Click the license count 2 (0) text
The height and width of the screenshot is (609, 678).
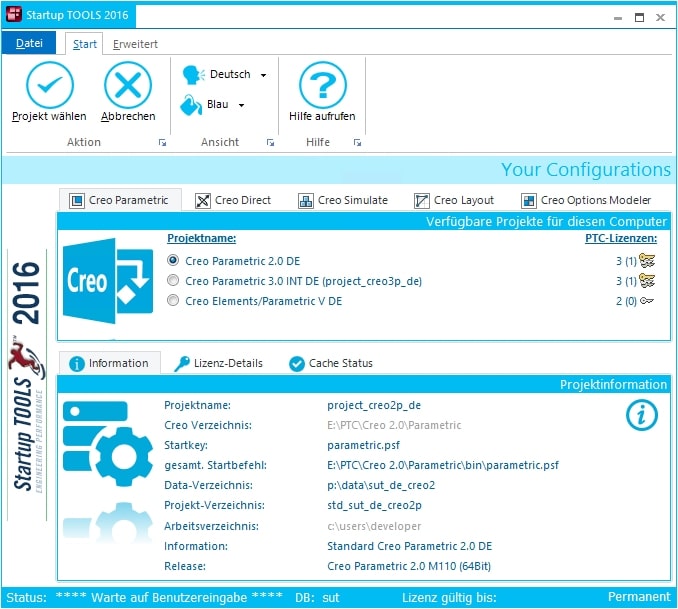(627, 301)
